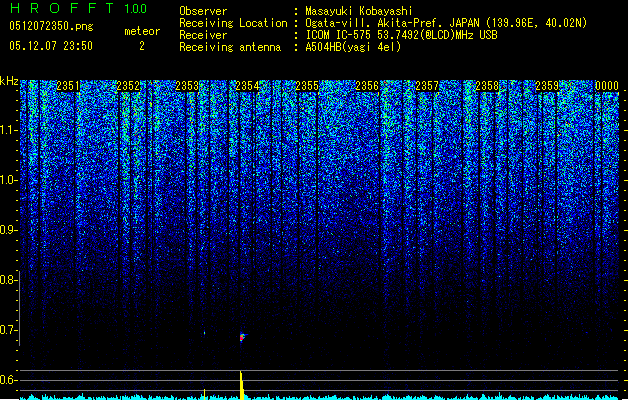Click the 0000 time marker

coord(607,86)
